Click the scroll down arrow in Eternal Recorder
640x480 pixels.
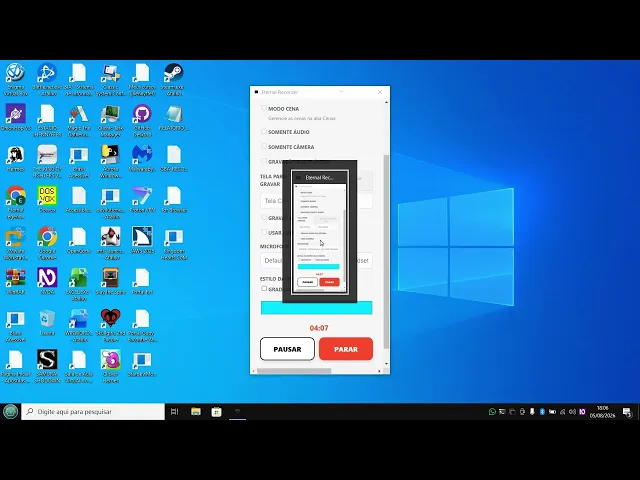click(386, 364)
